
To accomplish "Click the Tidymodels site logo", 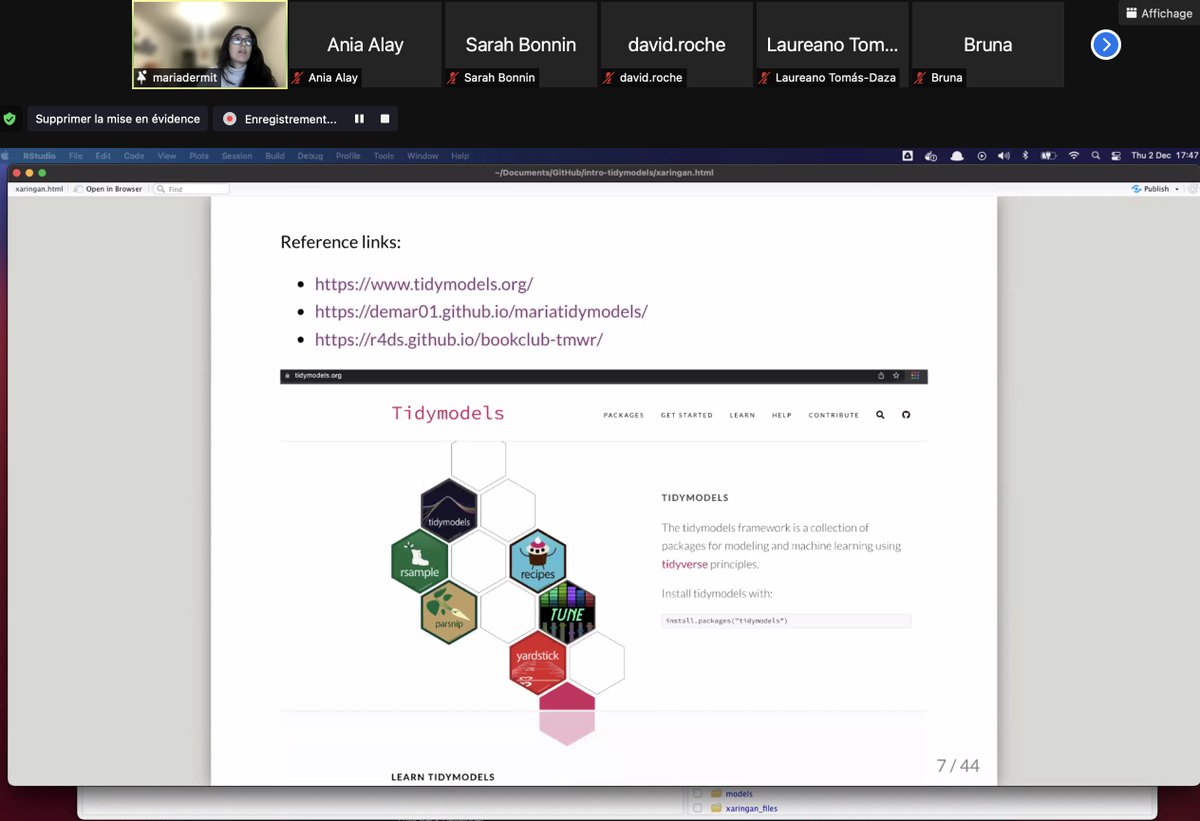I will click(x=448, y=413).
